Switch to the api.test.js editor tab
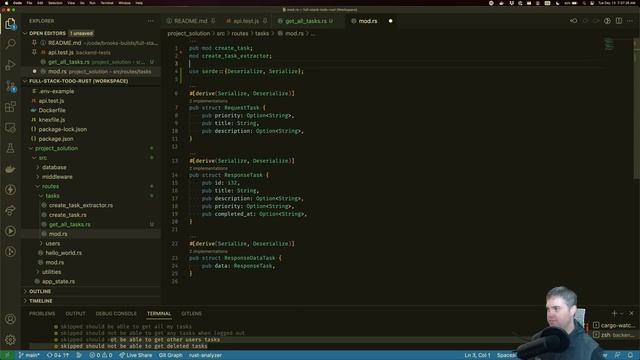Image resolution: width=640 pixels, height=360 pixels. pyautogui.click(x=246, y=21)
